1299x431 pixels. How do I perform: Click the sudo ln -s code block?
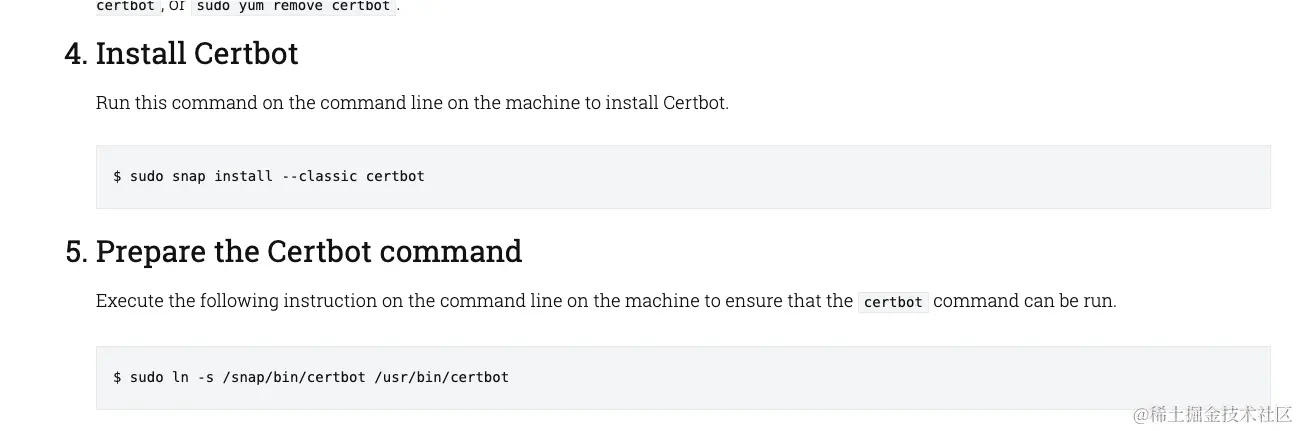click(x=683, y=377)
